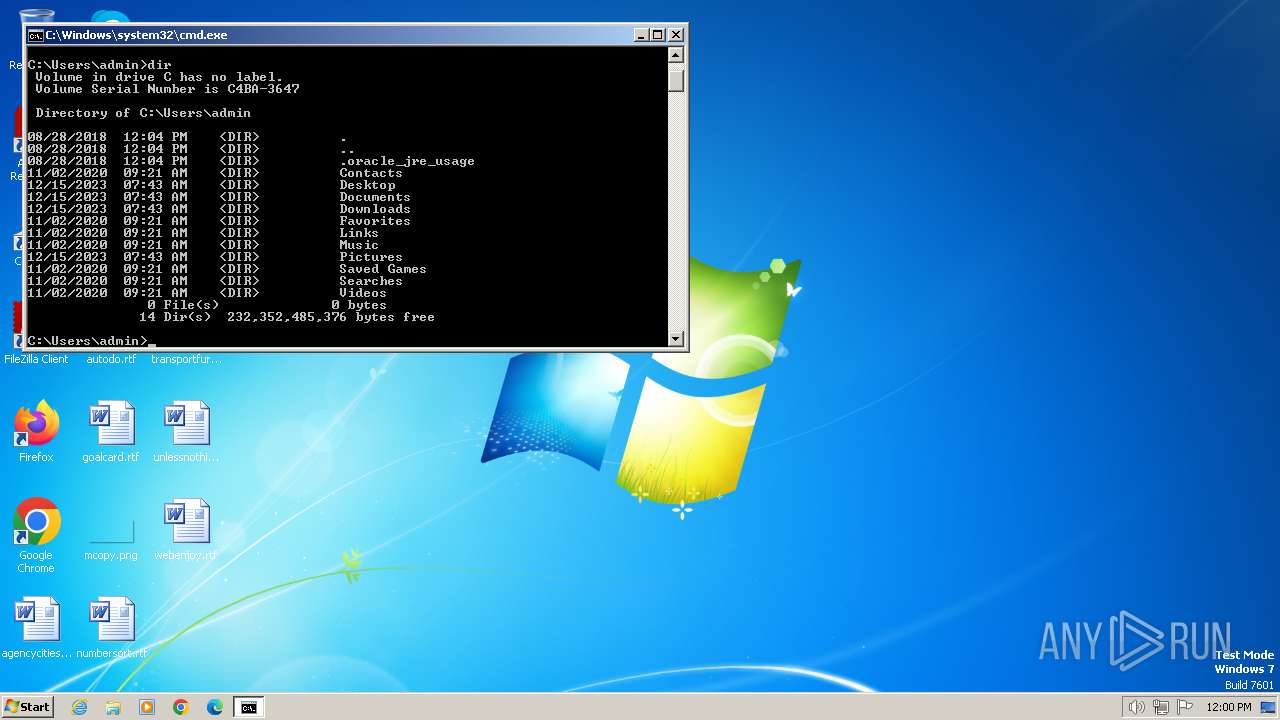This screenshot has height=720, width=1280.
Task: Click '232,352,485,376 bytes free' text
Action: [x=331, y=317]
